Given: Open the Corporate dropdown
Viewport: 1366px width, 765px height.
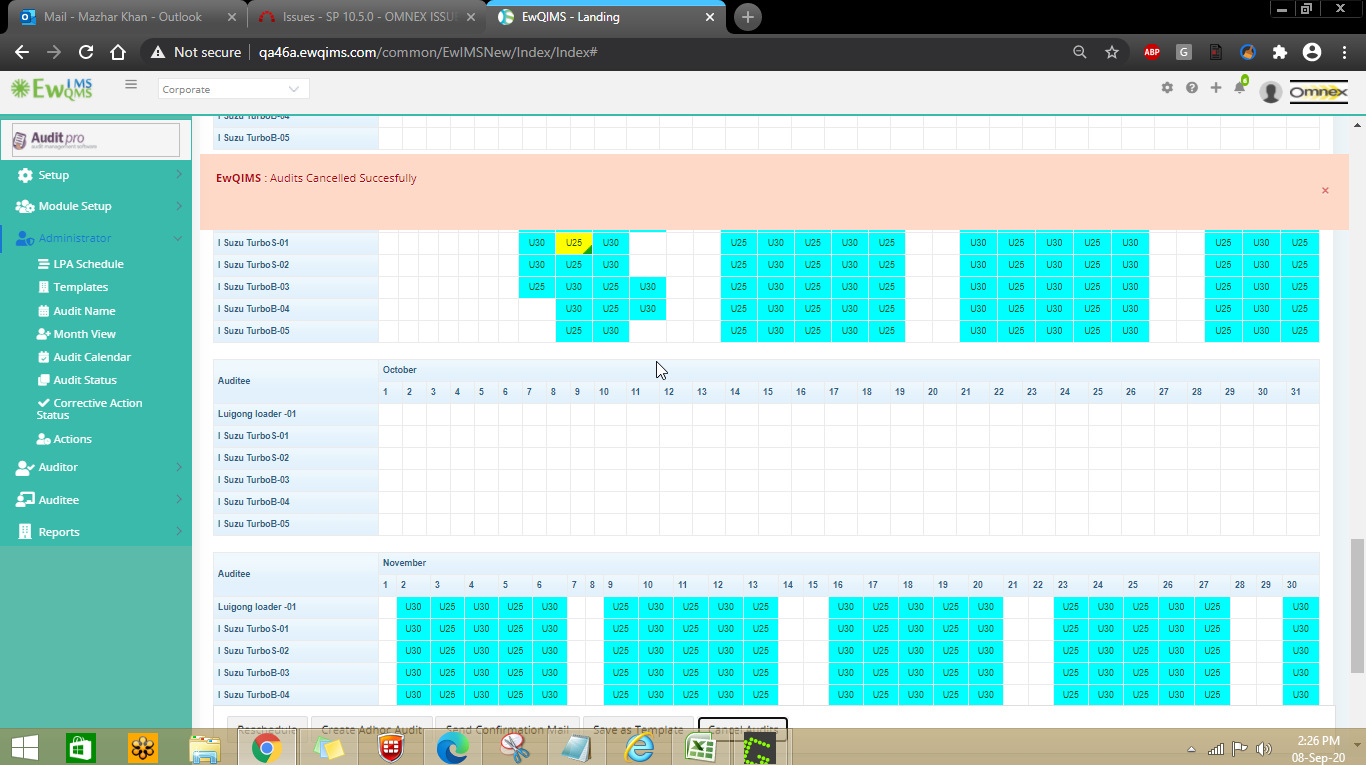Looking at the screenshot, I should point(234,89).
